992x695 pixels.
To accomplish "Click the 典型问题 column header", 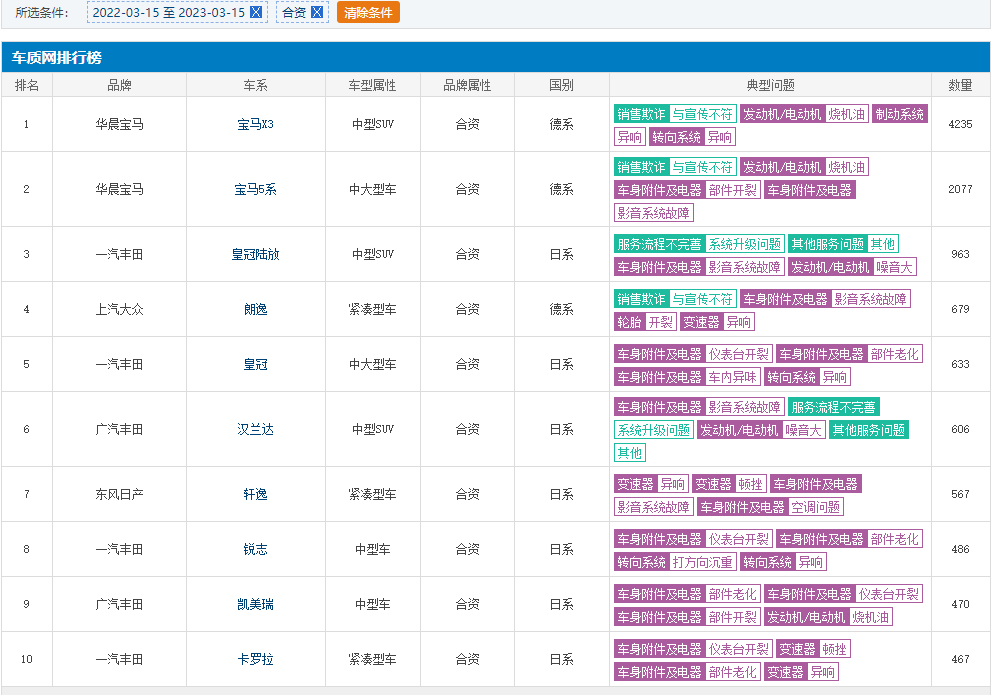I will pos(770,85).
